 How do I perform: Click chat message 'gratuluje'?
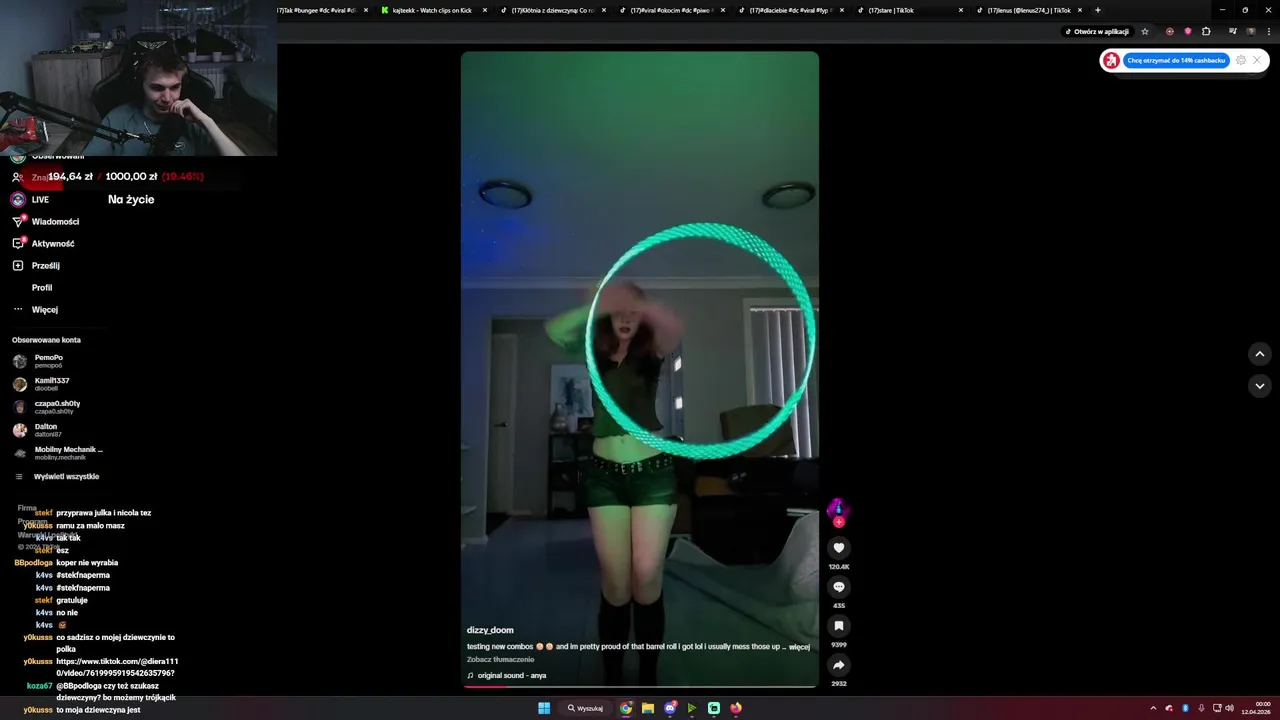point(72,600)
